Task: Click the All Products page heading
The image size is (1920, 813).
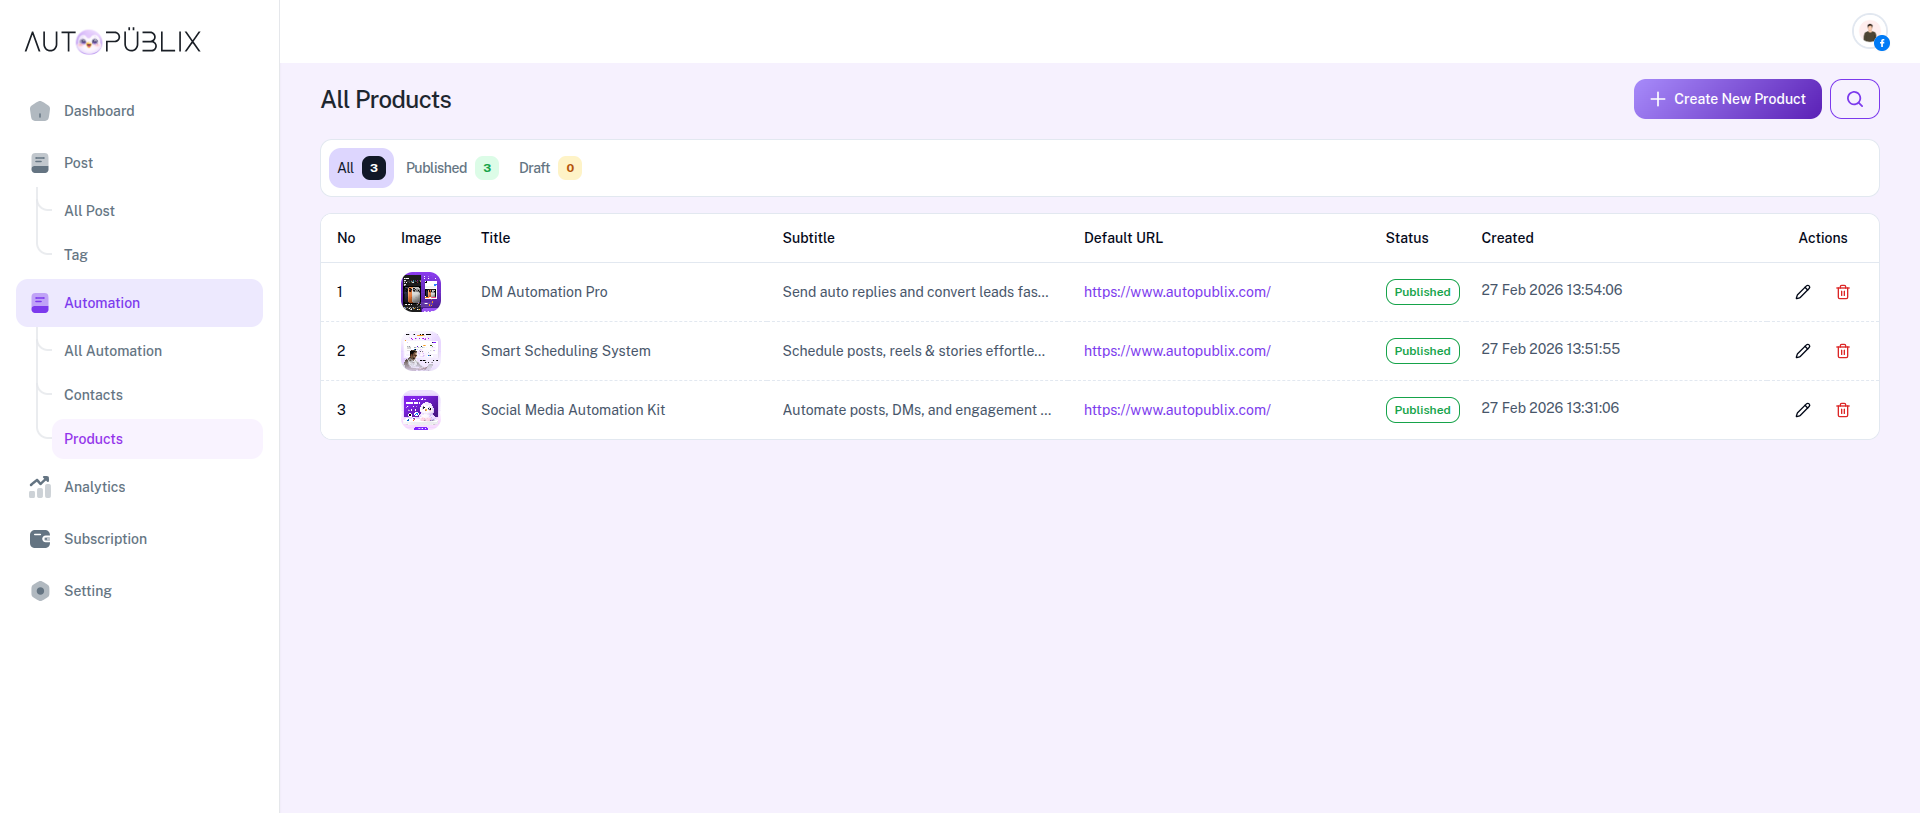Action: [386, 100]
